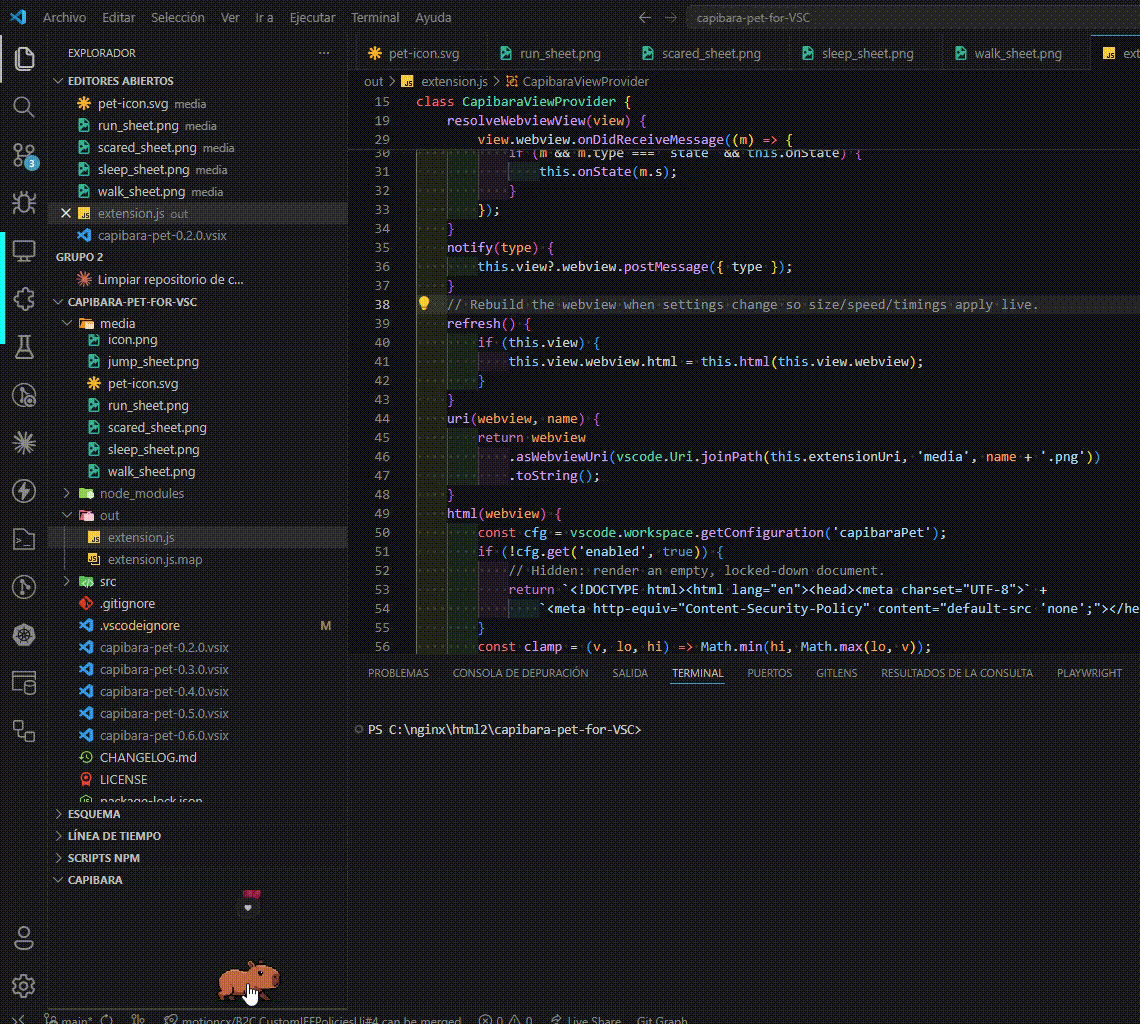The width and height of the screenshot is (1140, 1024).
Task: Go forward with the right arrow
Action: (670, 17)
